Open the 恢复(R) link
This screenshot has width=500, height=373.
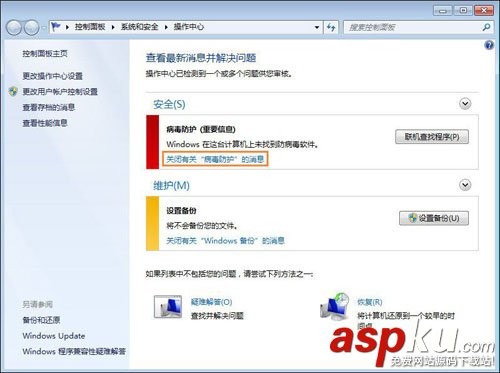(x=370, y=302)
